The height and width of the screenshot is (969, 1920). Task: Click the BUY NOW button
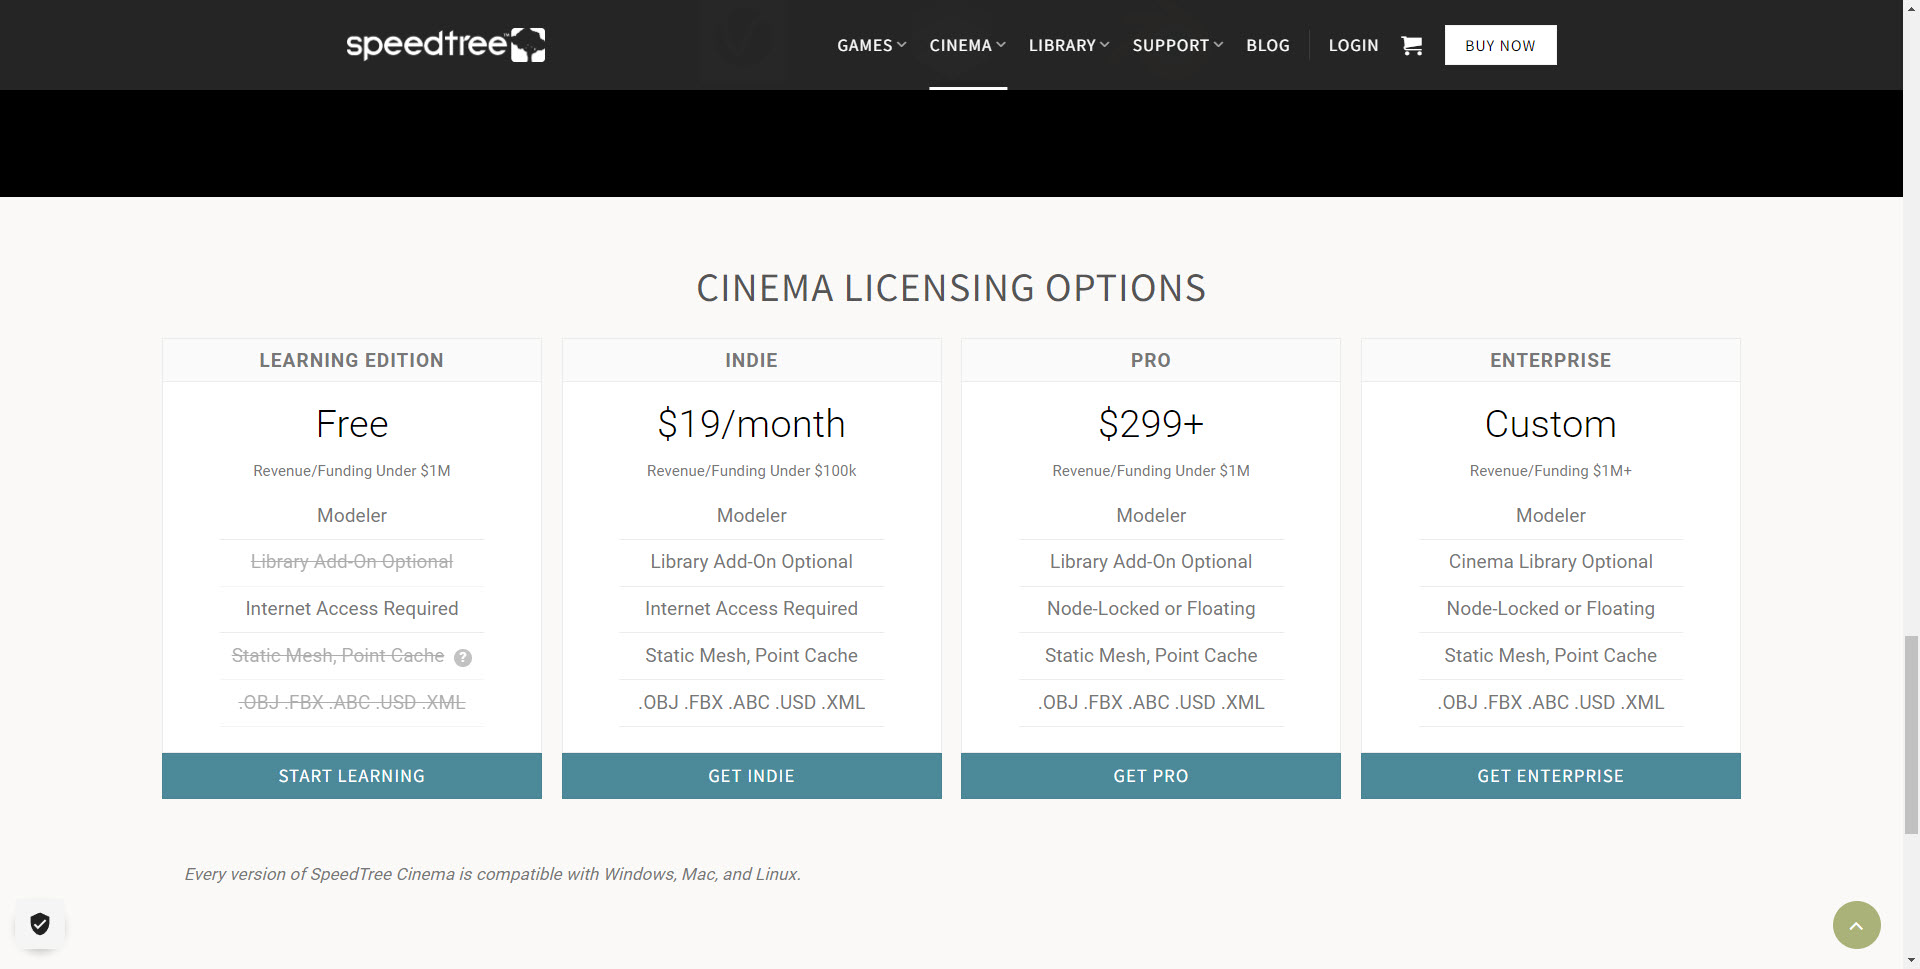1500,45
